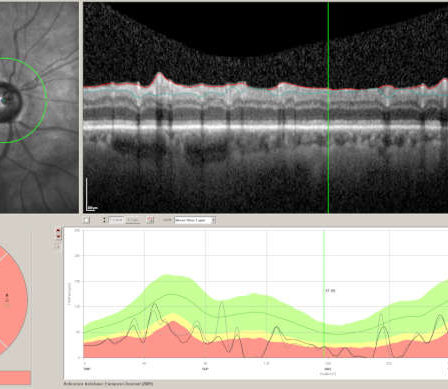Click the upper red arrow icon beside thickness graph
The height and width of the screenshot is (389, 448).
click(x=58, y=230)
